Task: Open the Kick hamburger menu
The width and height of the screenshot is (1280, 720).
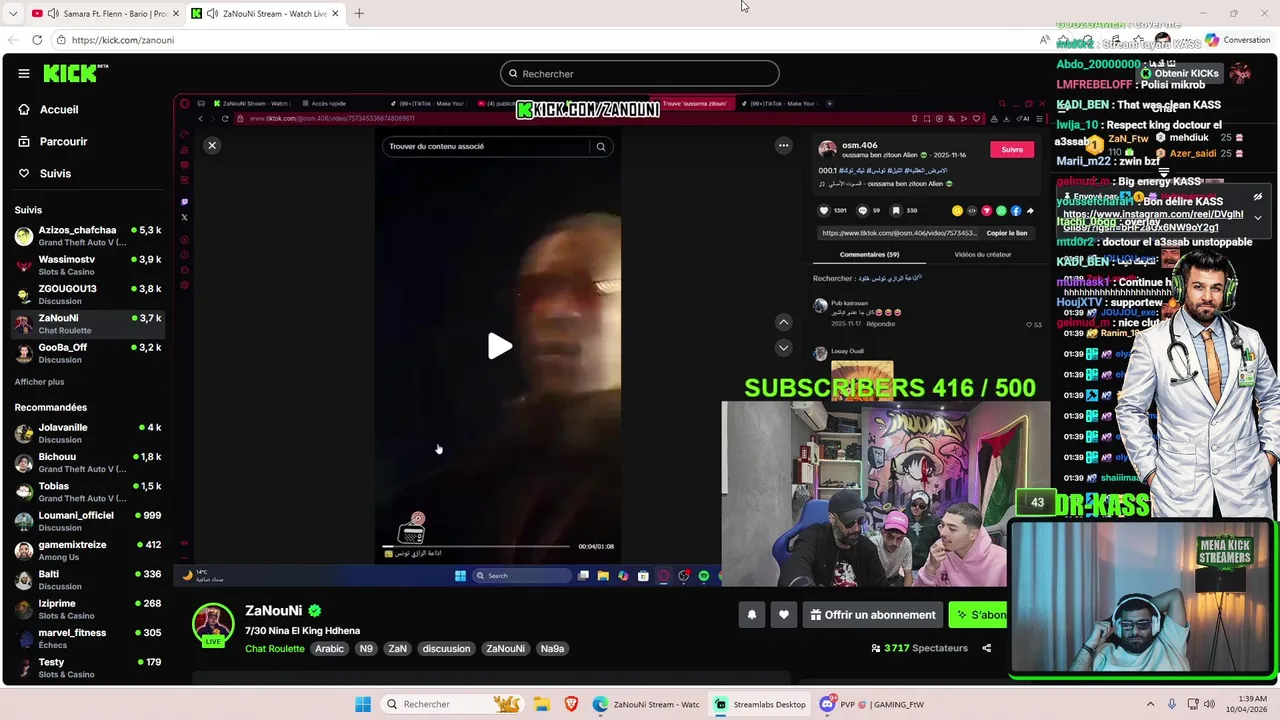Action: coord(24,73)
